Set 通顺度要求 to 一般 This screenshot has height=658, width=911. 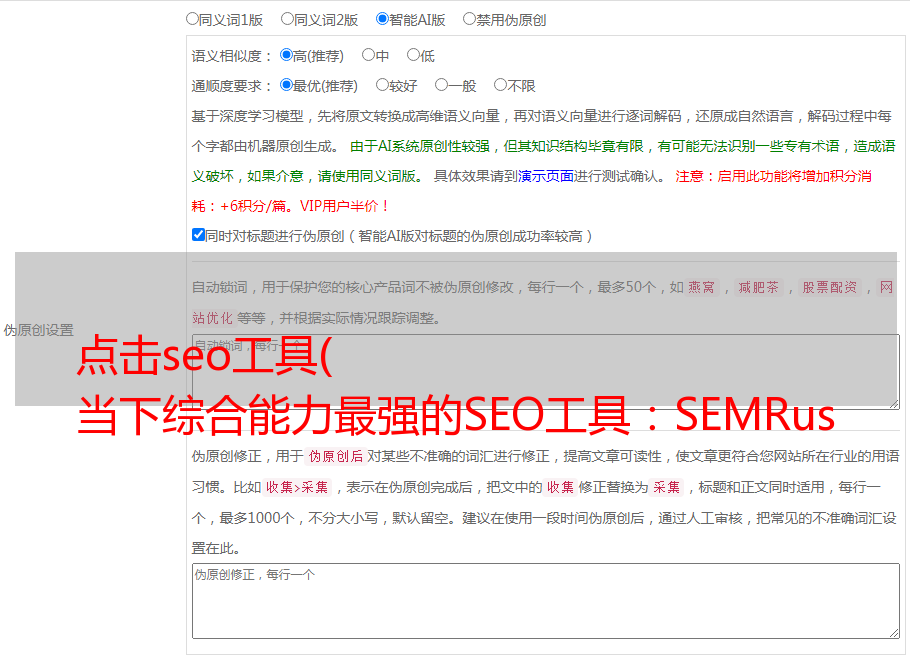(x=442, y=85)
